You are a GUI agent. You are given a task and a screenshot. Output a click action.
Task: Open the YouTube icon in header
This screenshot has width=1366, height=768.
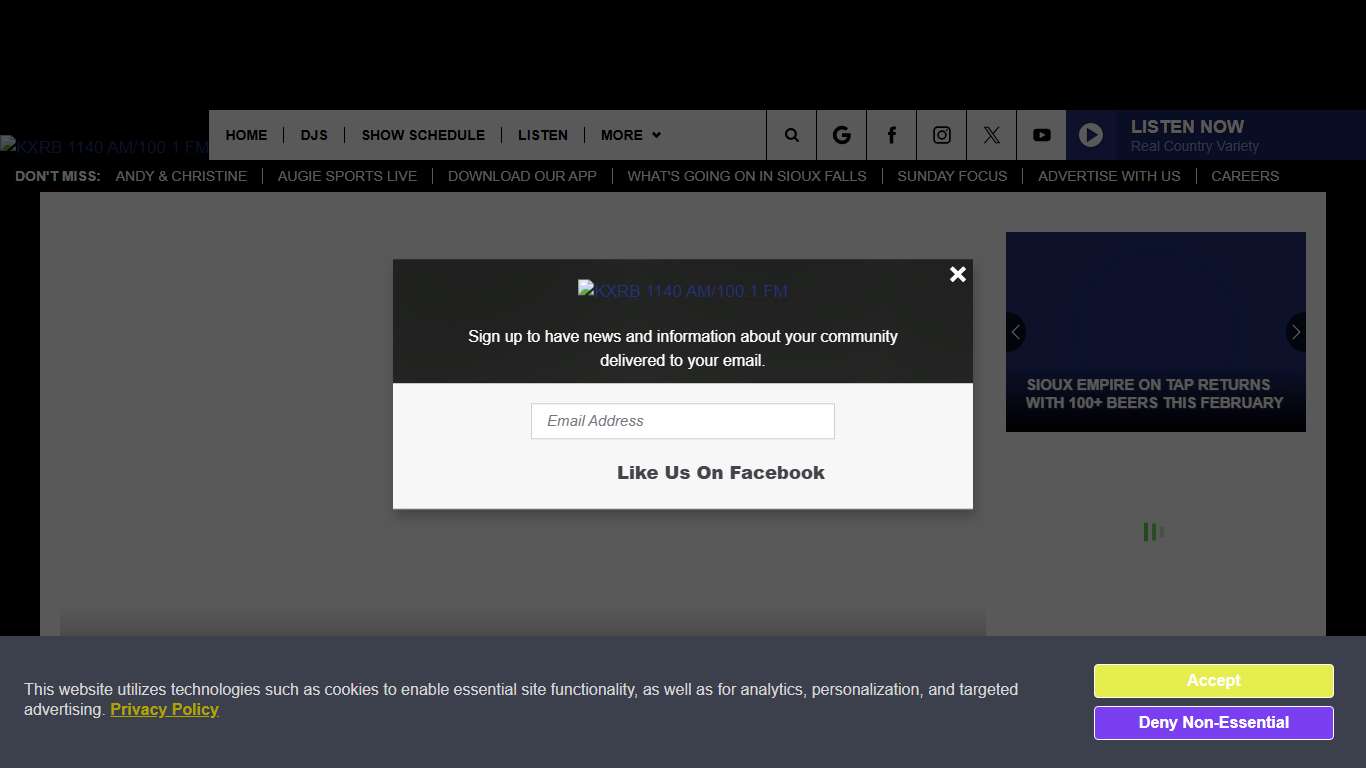[x=1041, y=135]
